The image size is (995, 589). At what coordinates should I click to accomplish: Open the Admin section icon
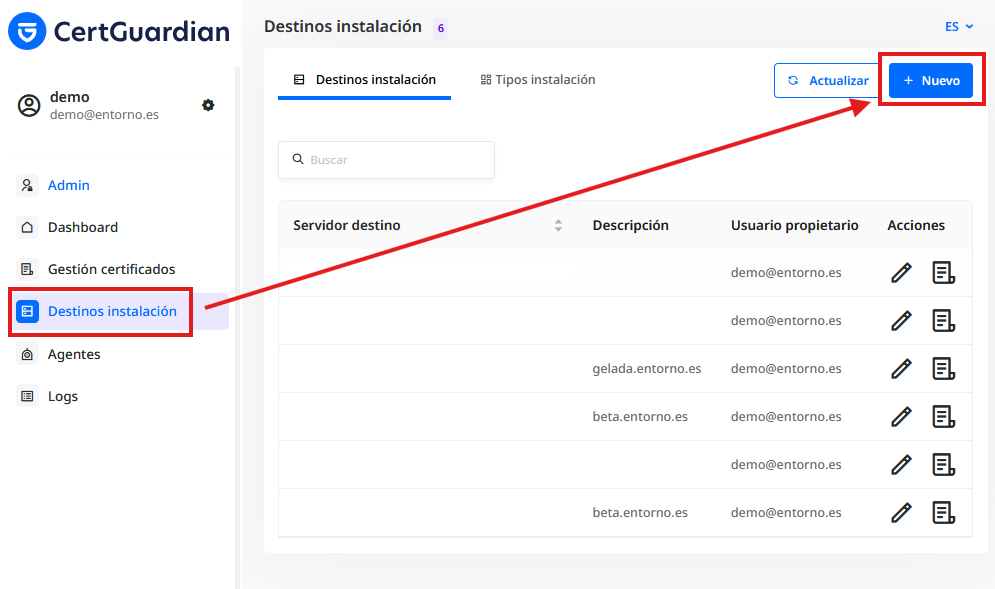point(27,185)
